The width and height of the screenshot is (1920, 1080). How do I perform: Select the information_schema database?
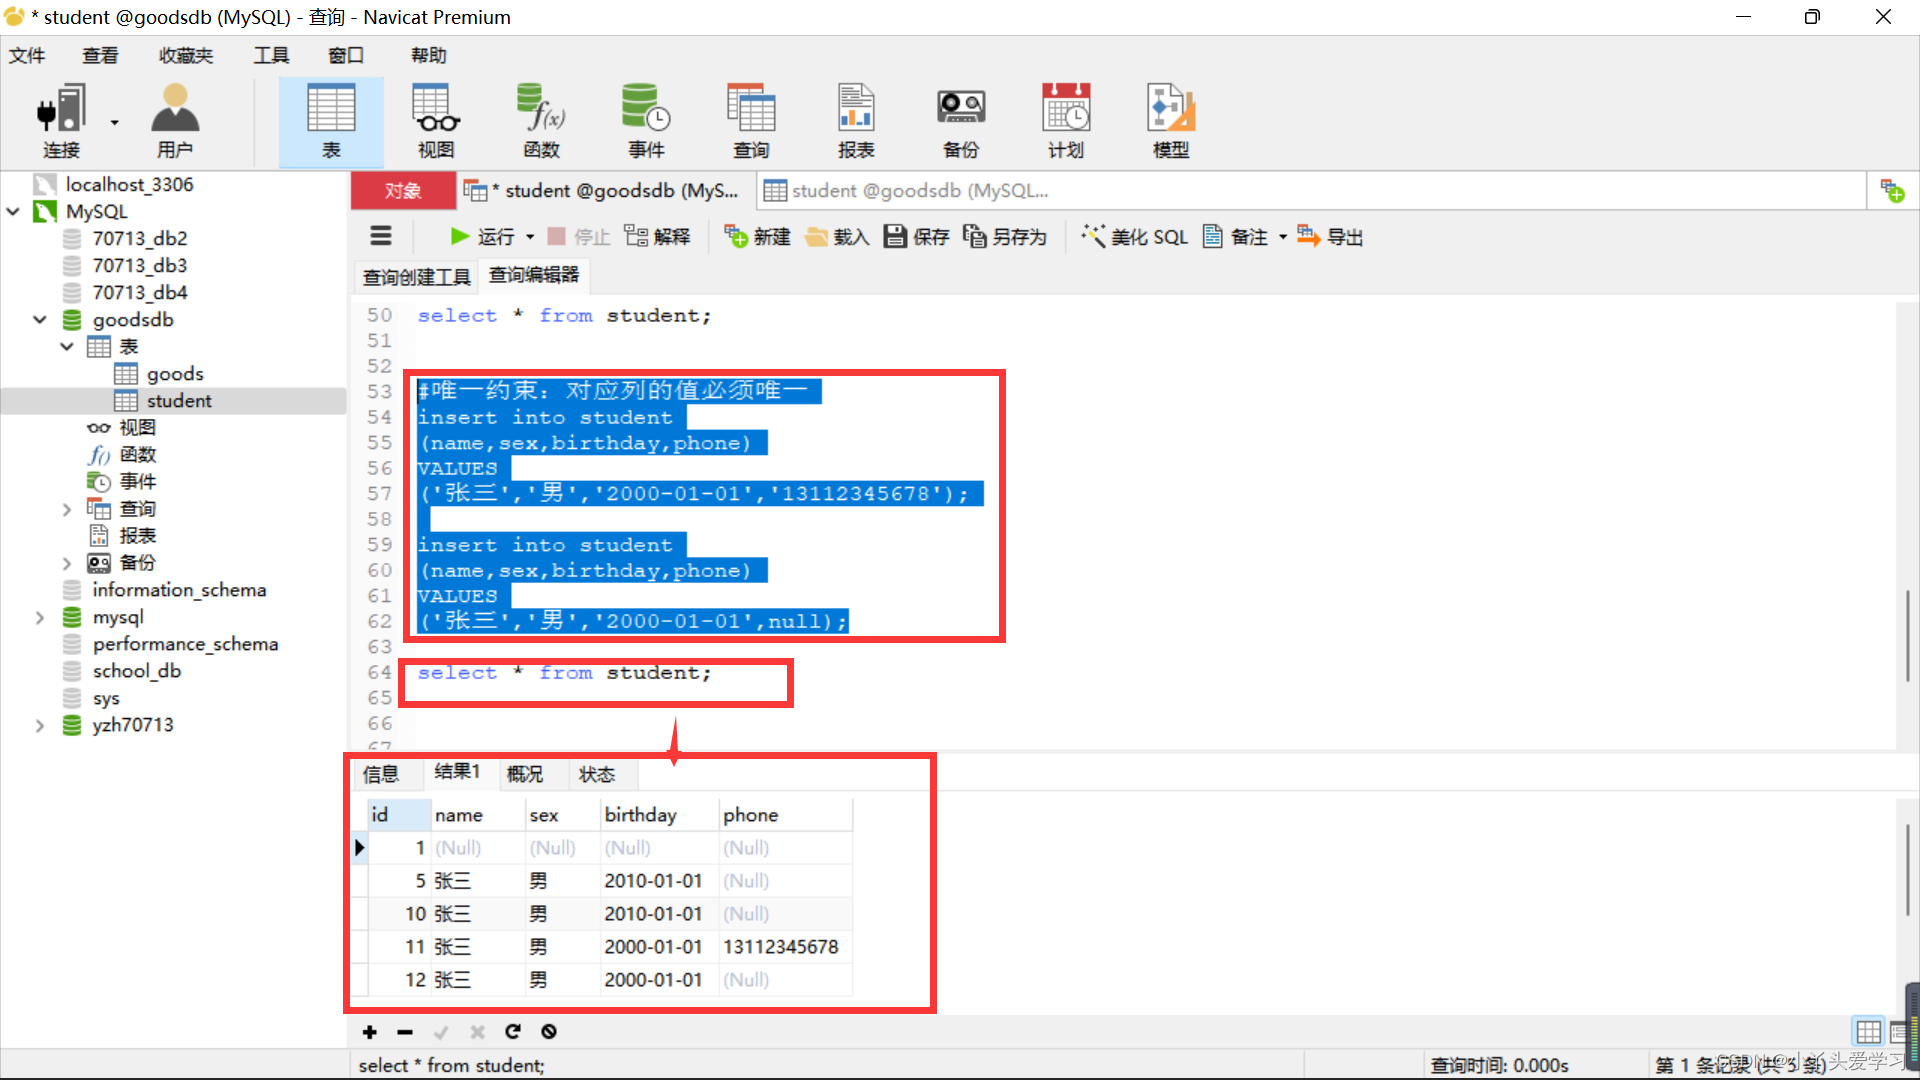point(179,590)
